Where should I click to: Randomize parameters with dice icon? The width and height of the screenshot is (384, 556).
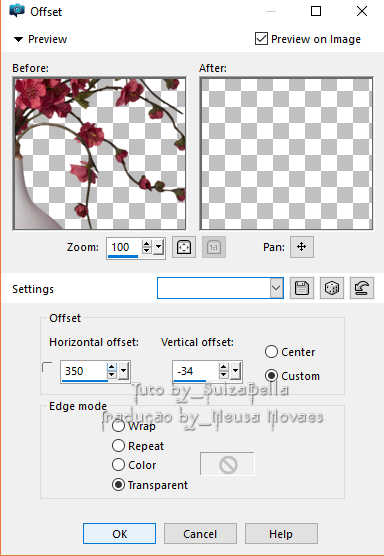332,288
